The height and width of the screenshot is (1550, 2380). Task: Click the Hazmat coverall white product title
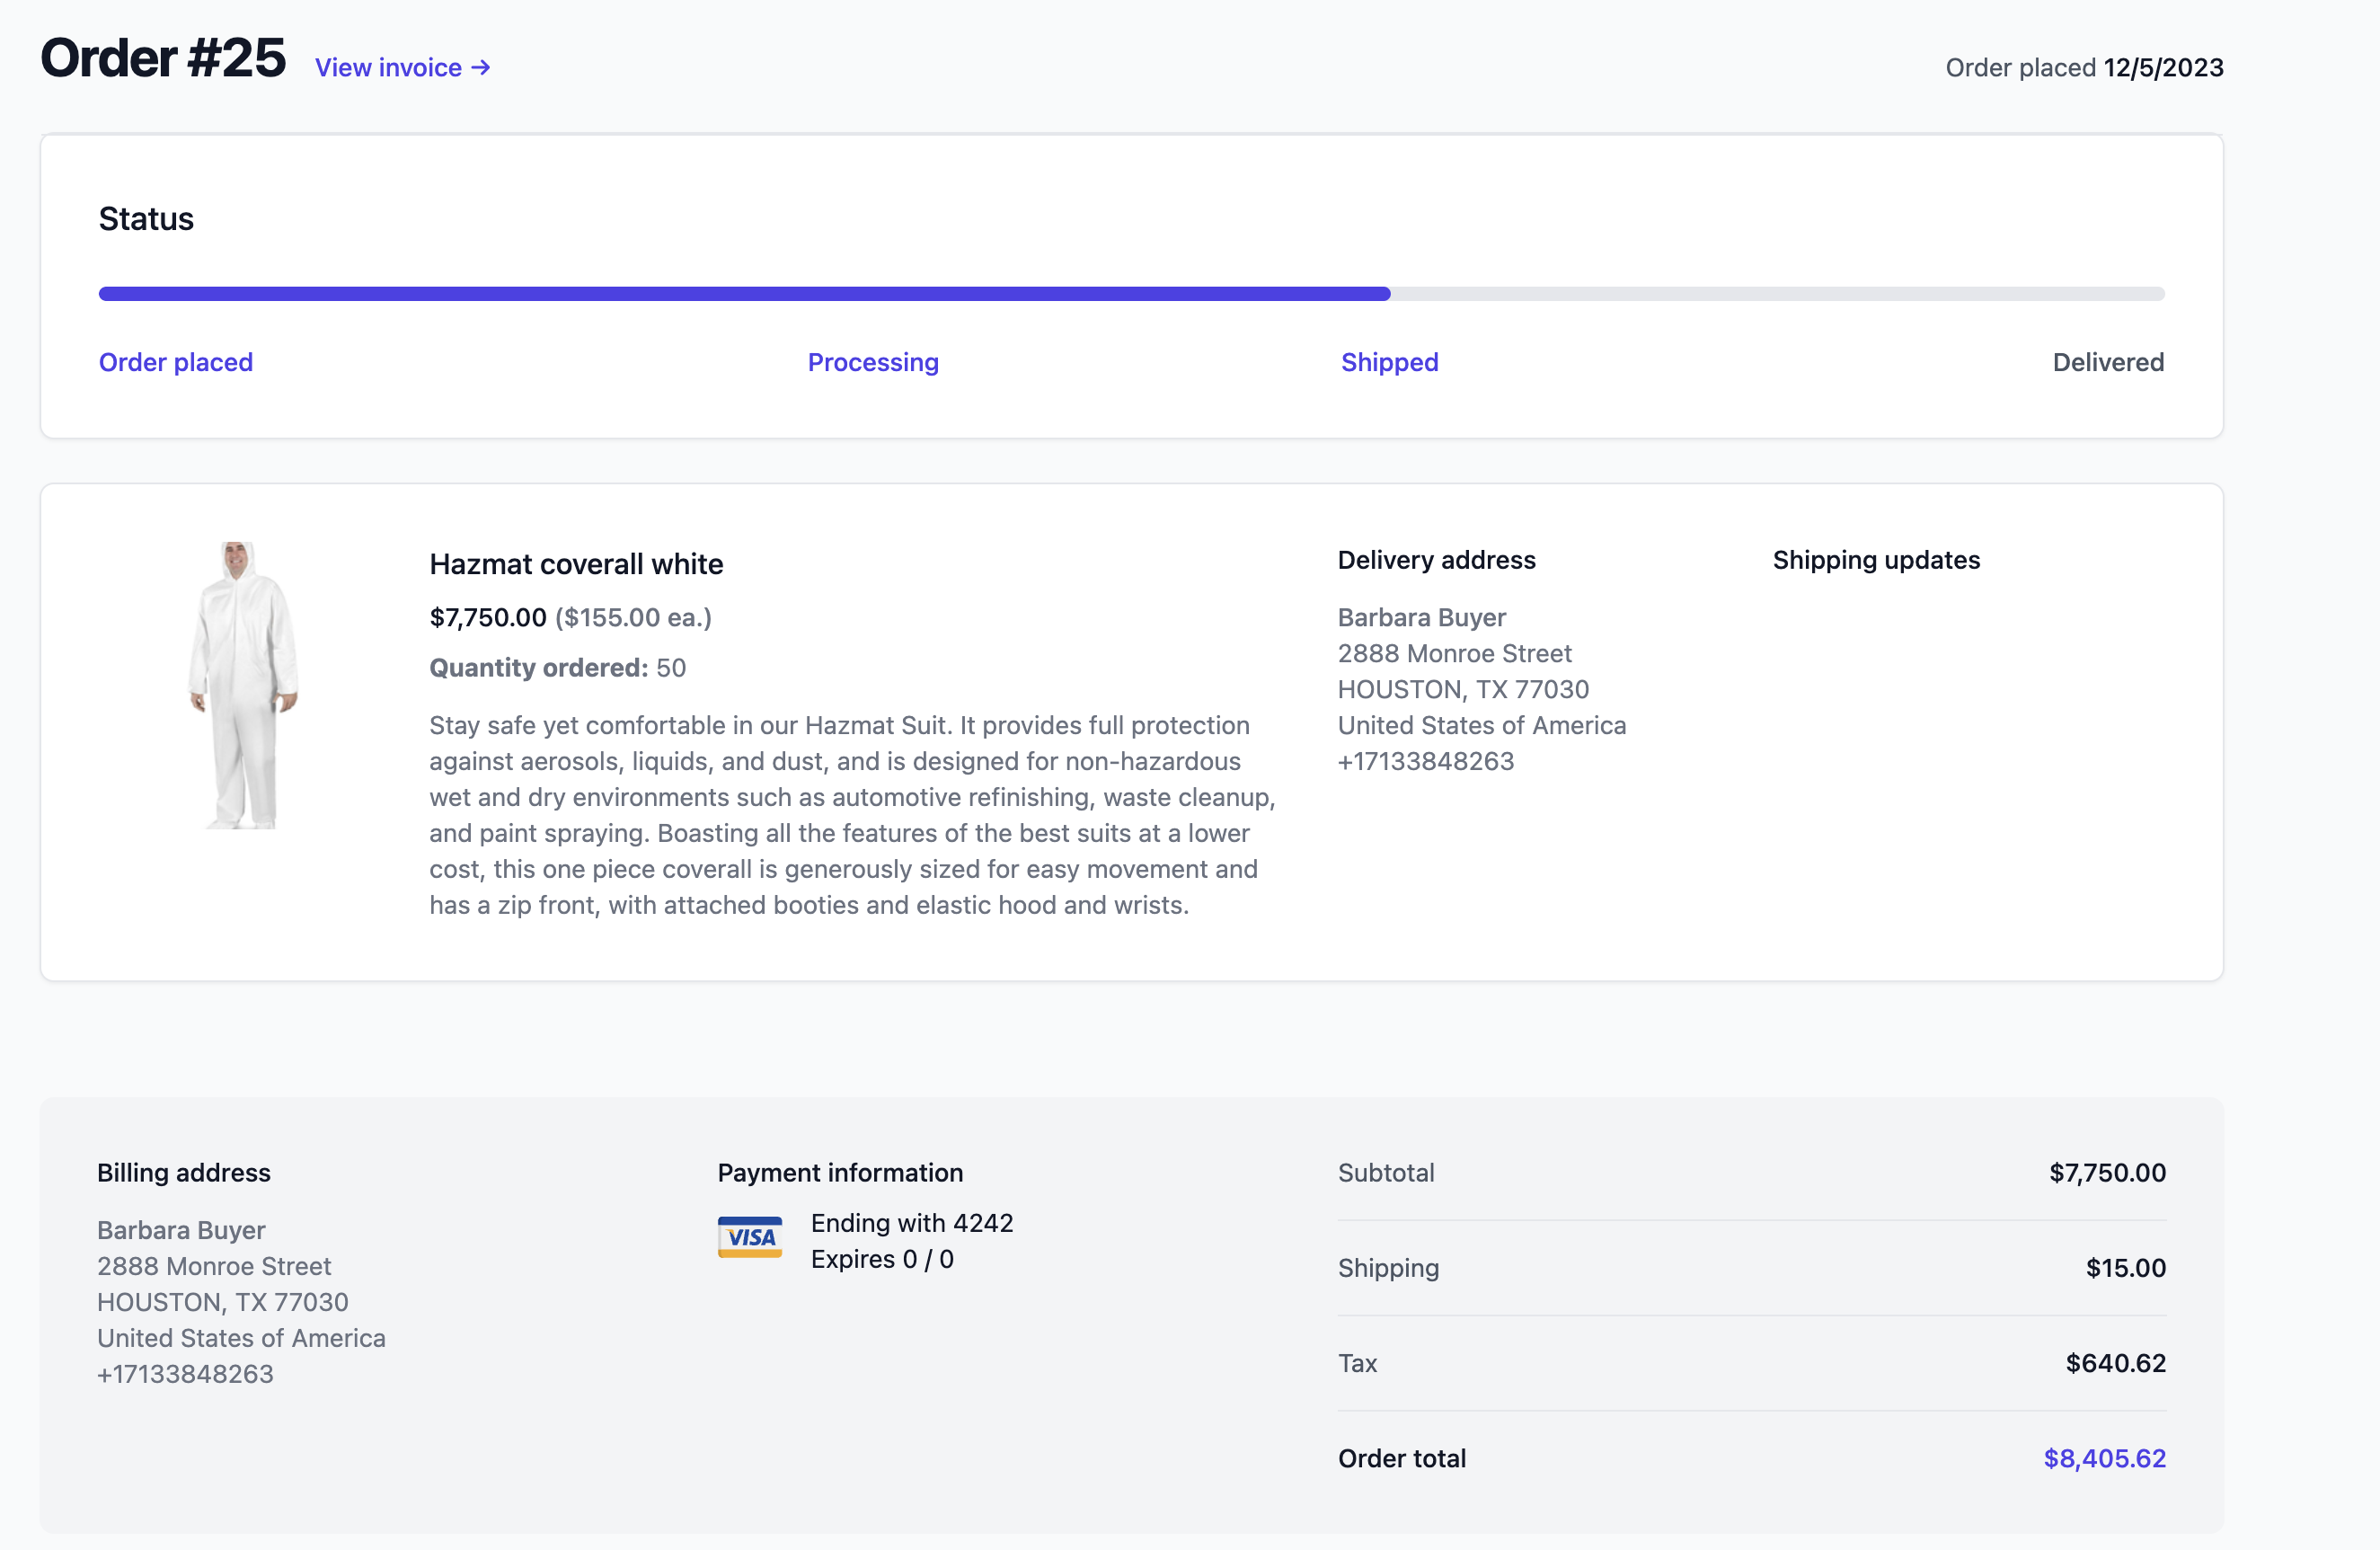click(x=576, y=564)
